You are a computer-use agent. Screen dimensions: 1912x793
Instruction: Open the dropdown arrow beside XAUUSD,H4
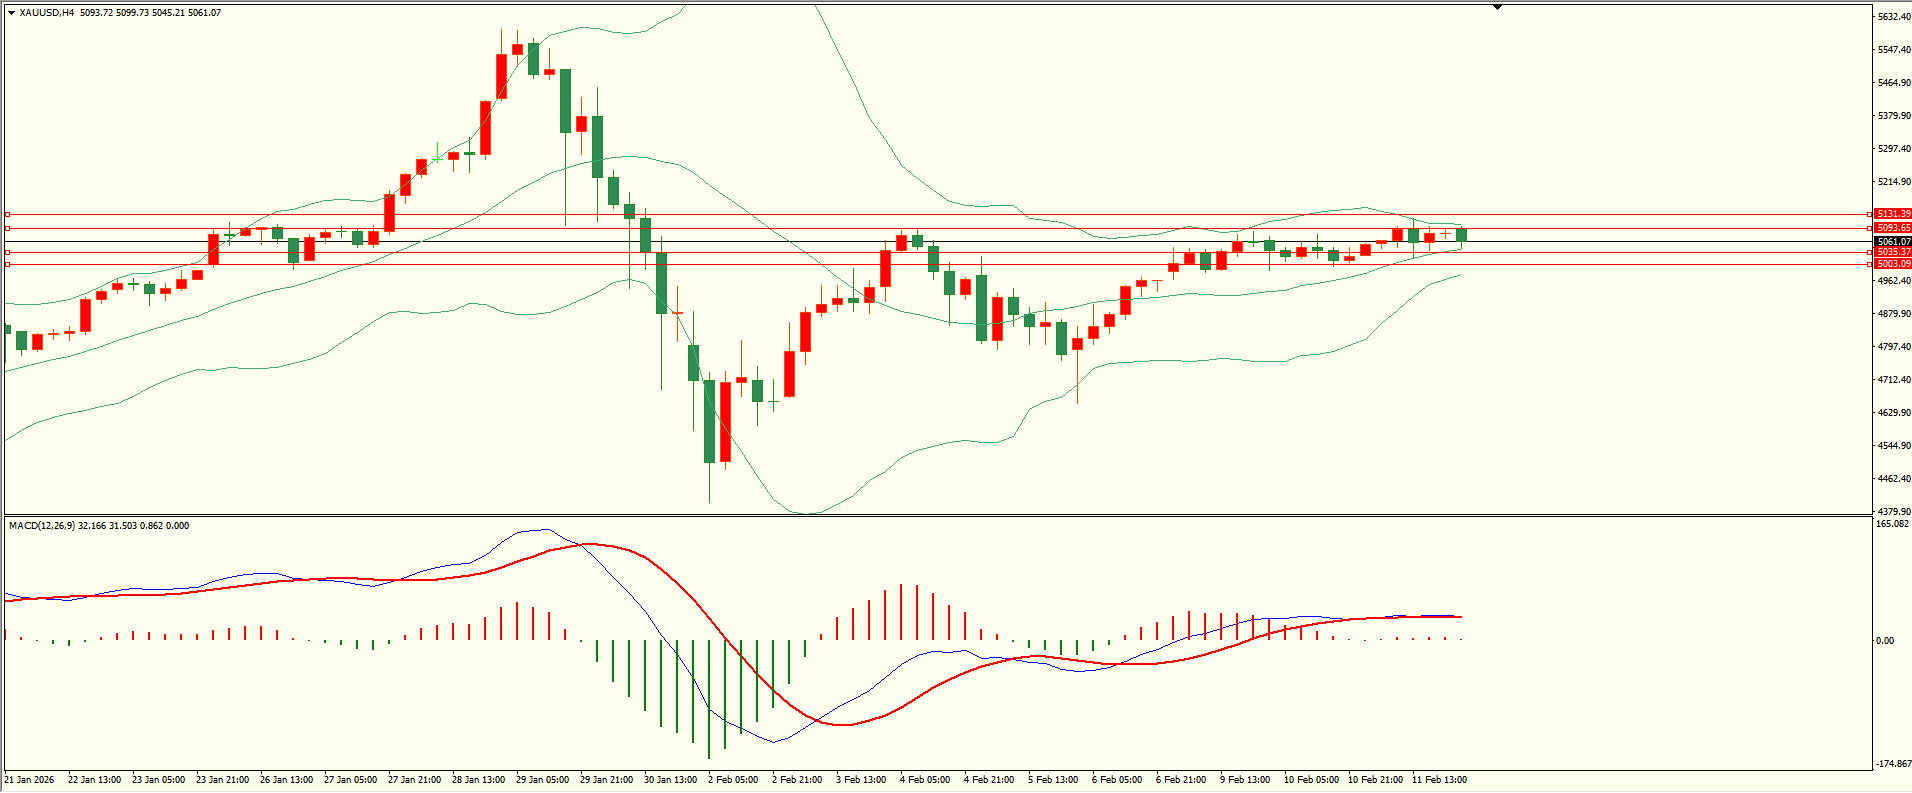tap(11, 13)
